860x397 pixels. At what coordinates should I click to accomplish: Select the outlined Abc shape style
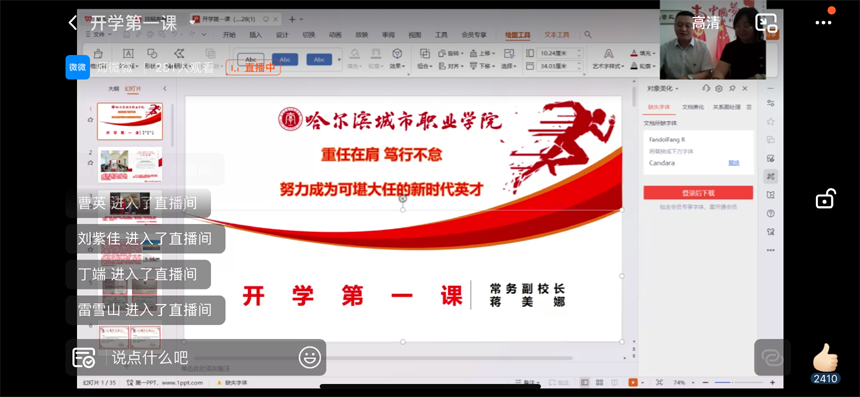(251, 59)
